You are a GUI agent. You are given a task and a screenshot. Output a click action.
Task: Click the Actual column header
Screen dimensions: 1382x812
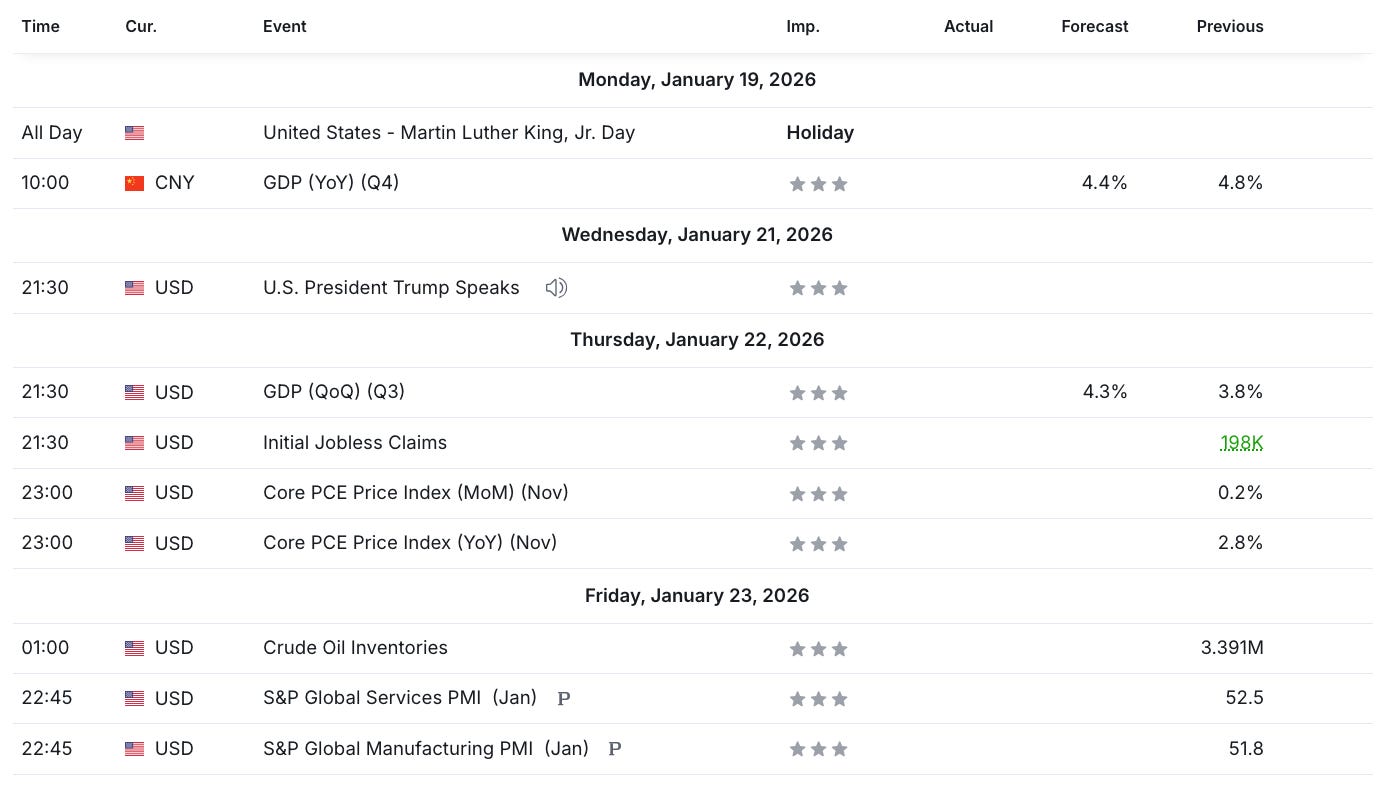click(968, 27)
